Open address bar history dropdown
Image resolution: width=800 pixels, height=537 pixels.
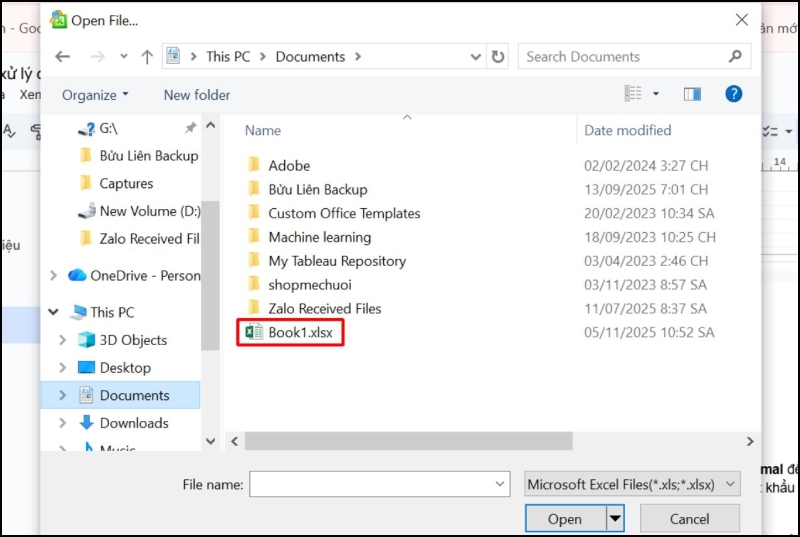click(475, 57)
